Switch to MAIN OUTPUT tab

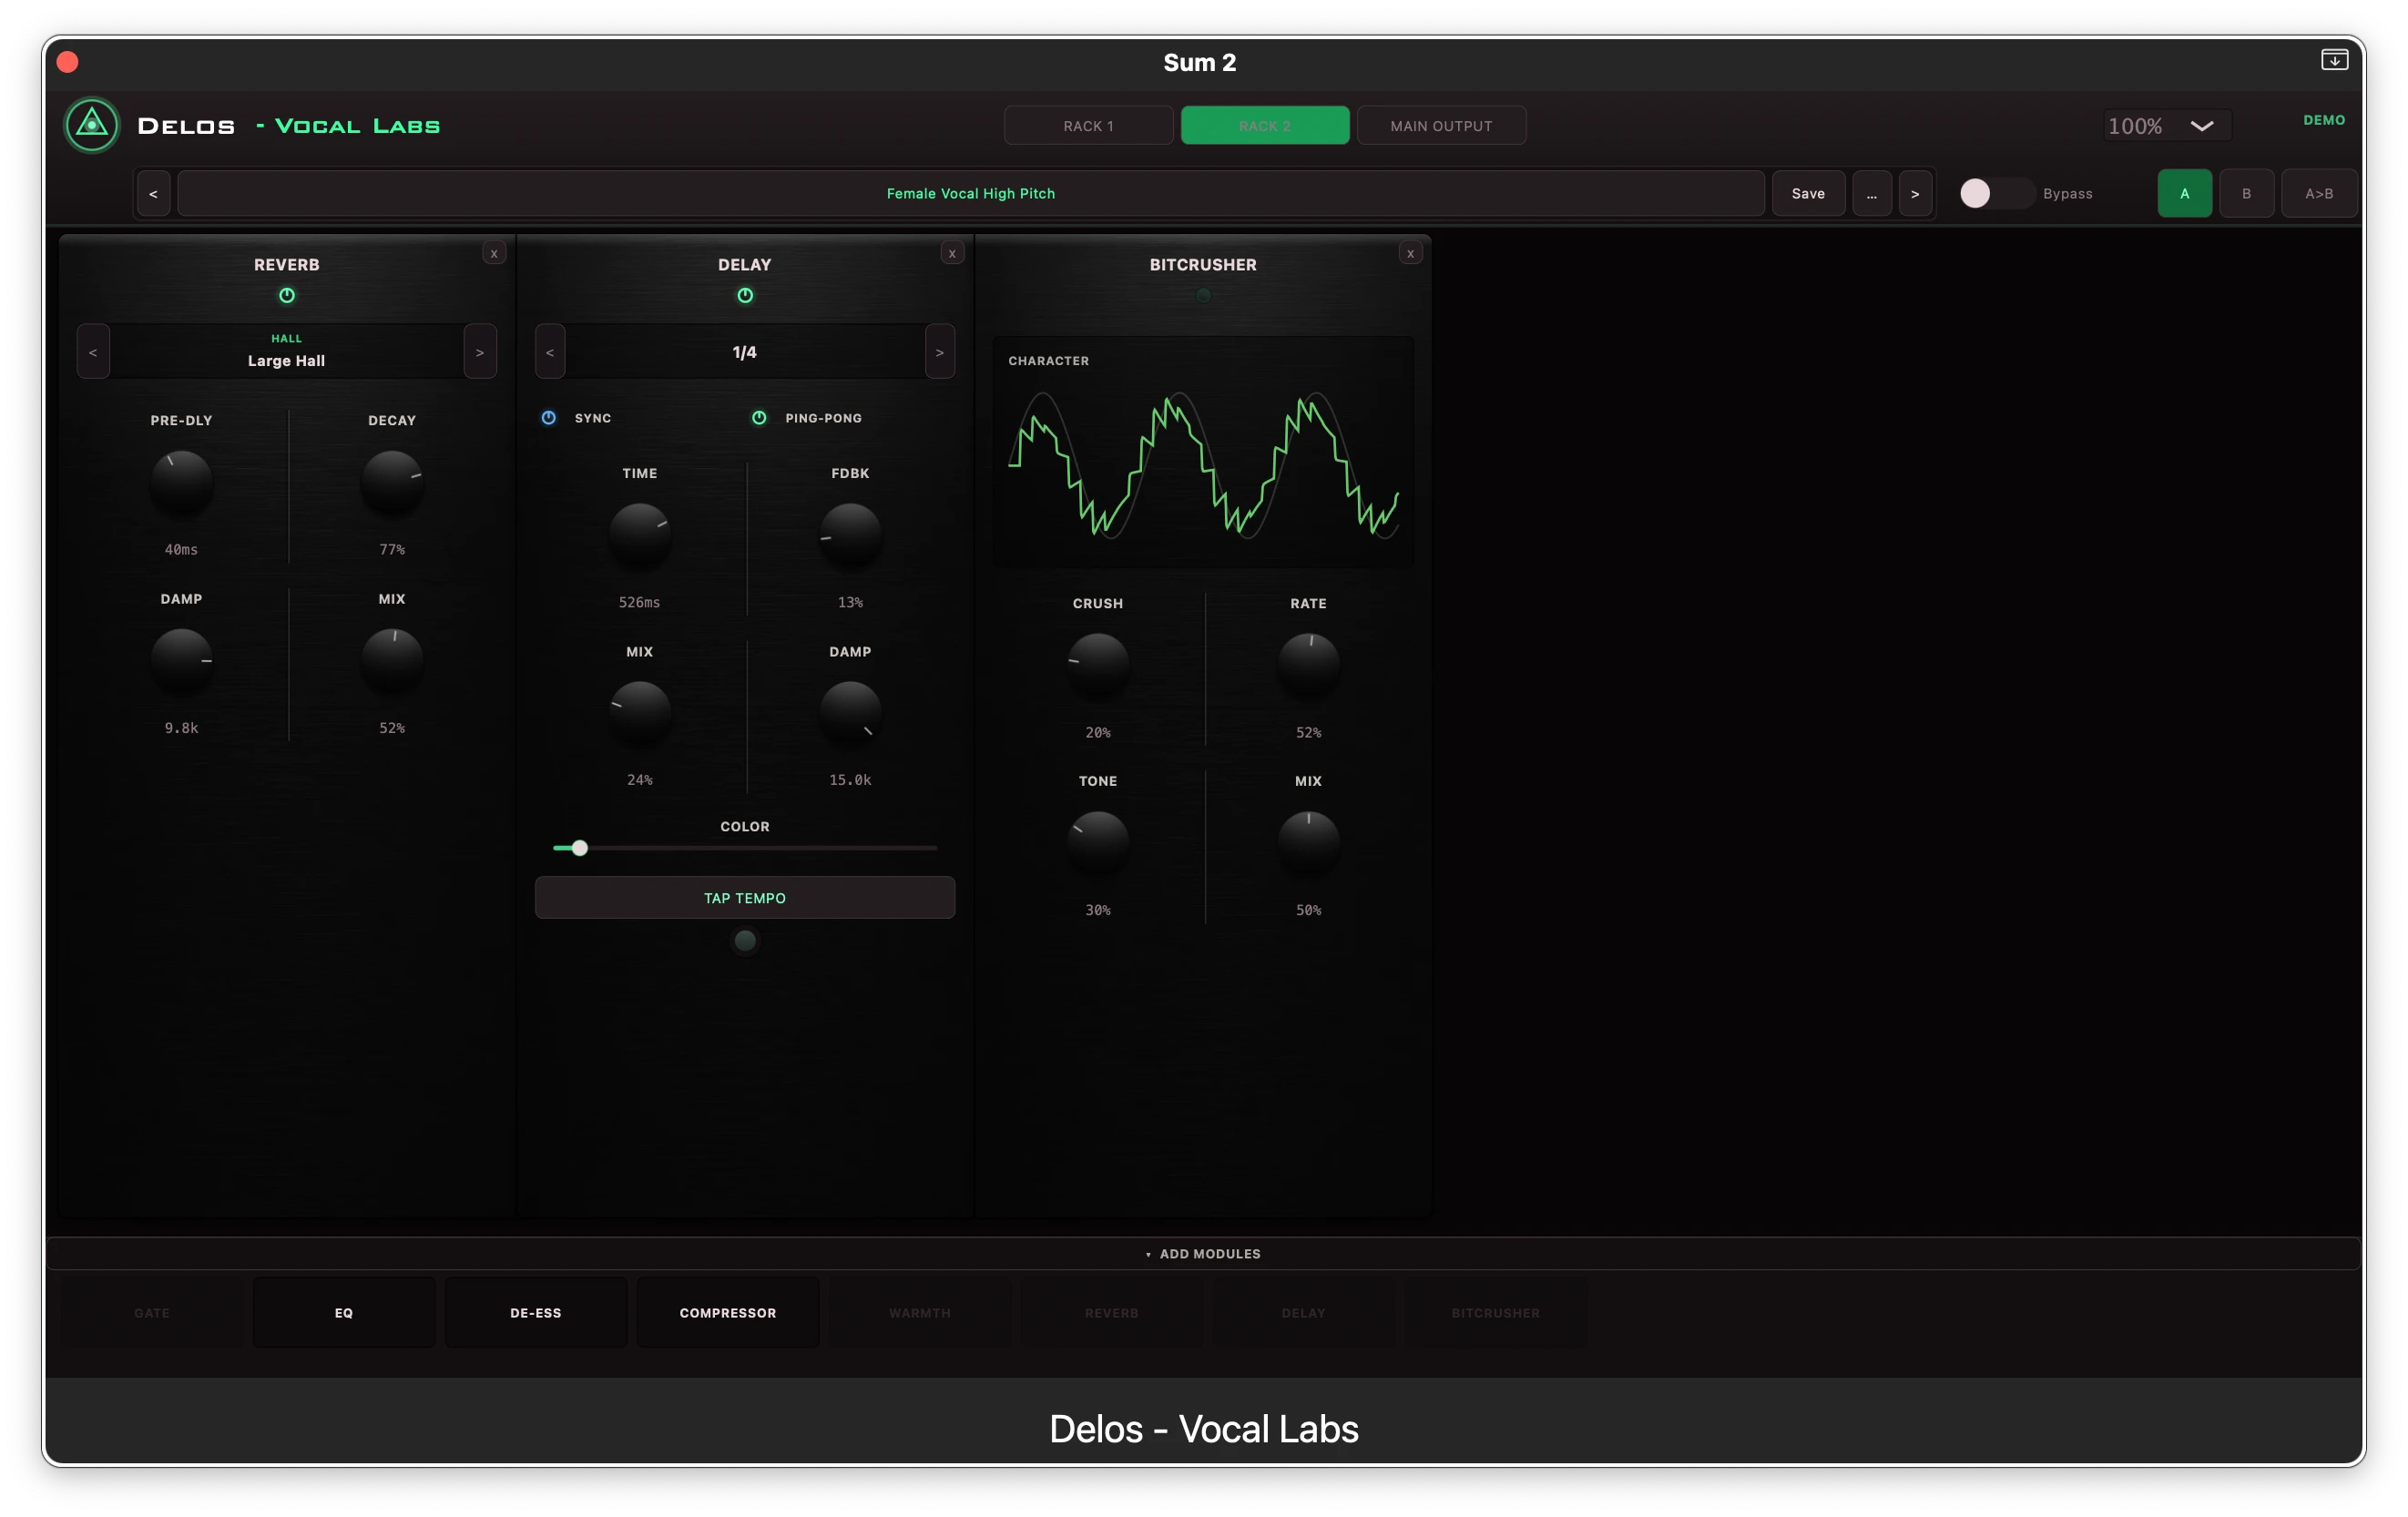pos(1441,126)
